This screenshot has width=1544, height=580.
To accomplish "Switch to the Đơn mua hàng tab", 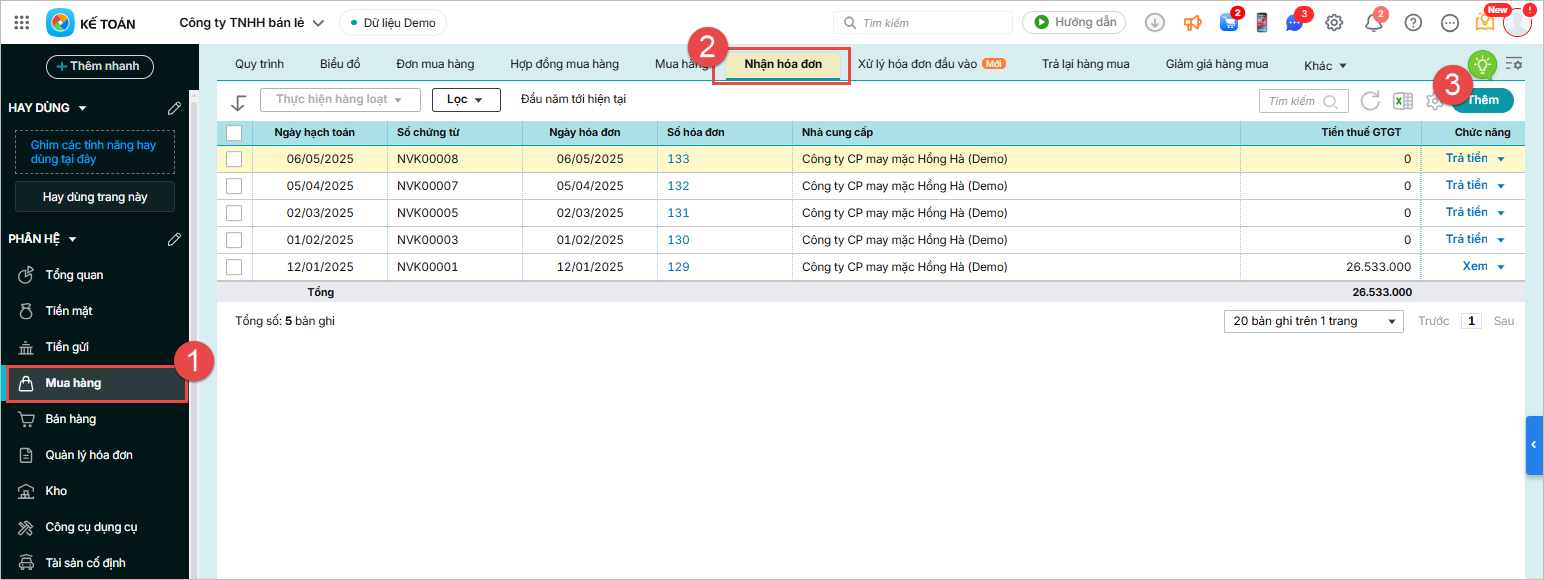I will 435,64.
